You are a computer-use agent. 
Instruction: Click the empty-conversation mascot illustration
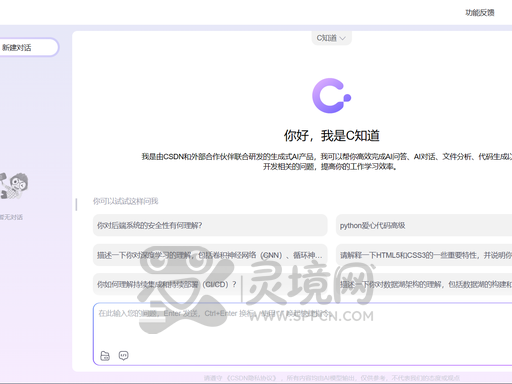point(14,186)
